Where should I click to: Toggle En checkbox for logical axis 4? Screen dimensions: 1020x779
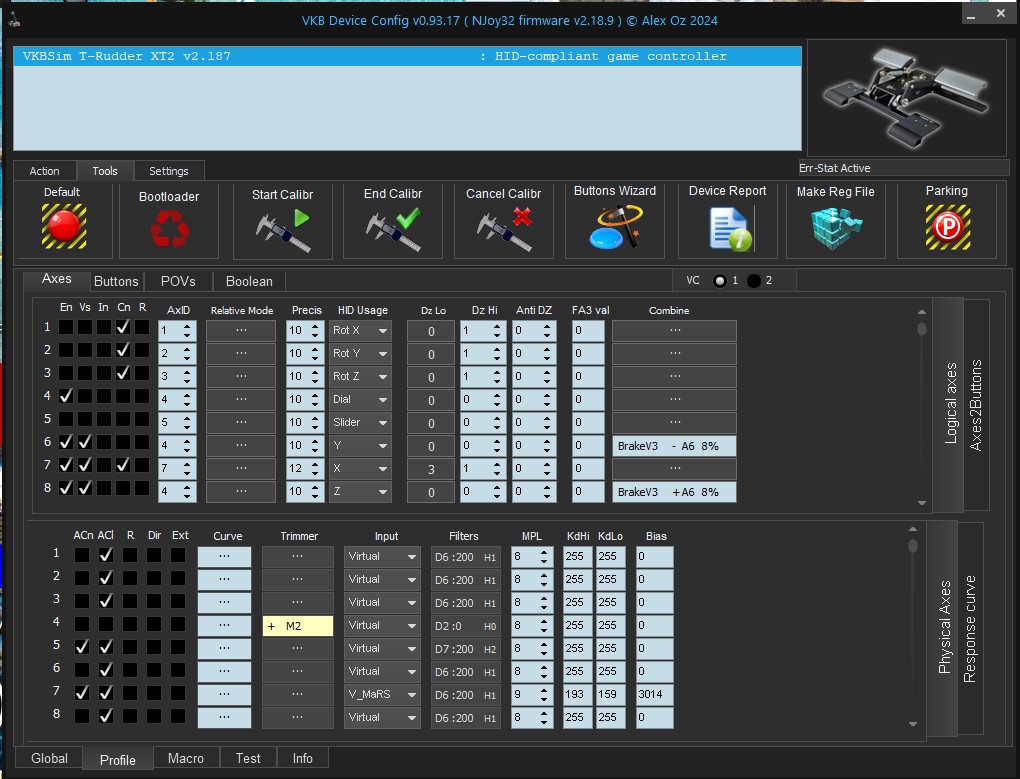point(66,396)
